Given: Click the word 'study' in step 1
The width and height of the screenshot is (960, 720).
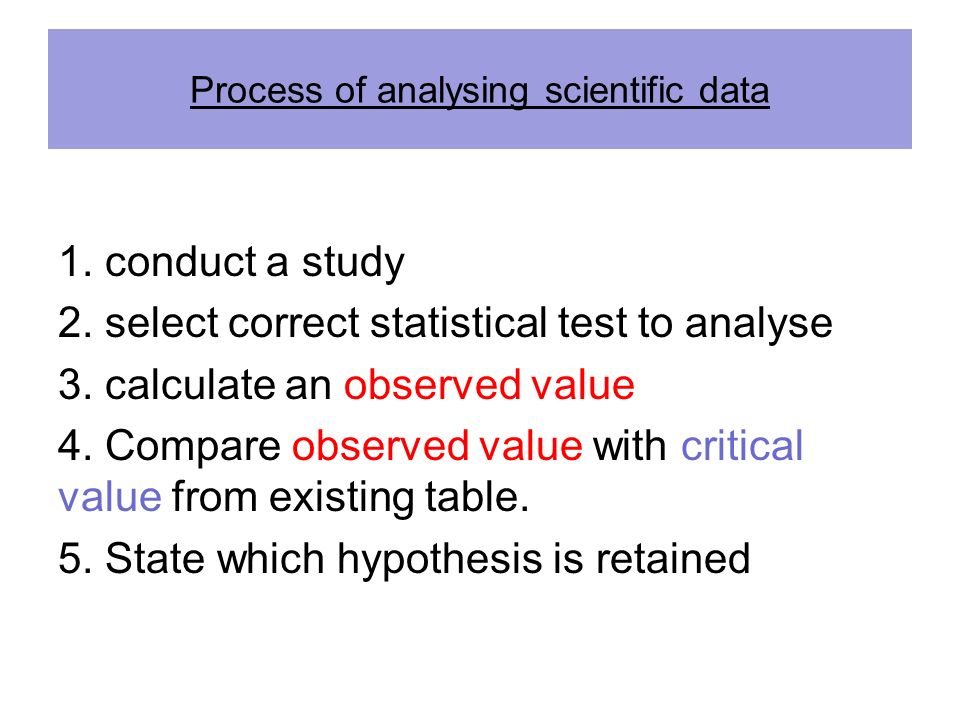Looking at the screenshot, I should coord(353,263).
